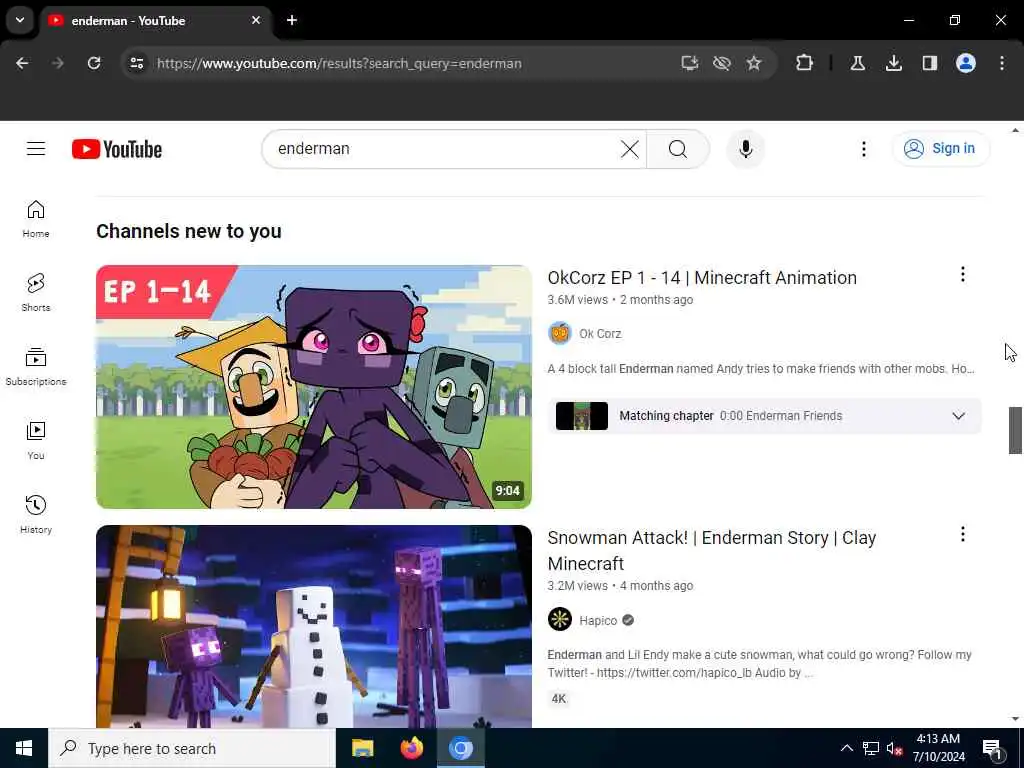Viewport: 1024px width, 768px height.
Task: Click the Matching chapter preview thumbnail
Action: coord(581,416)
